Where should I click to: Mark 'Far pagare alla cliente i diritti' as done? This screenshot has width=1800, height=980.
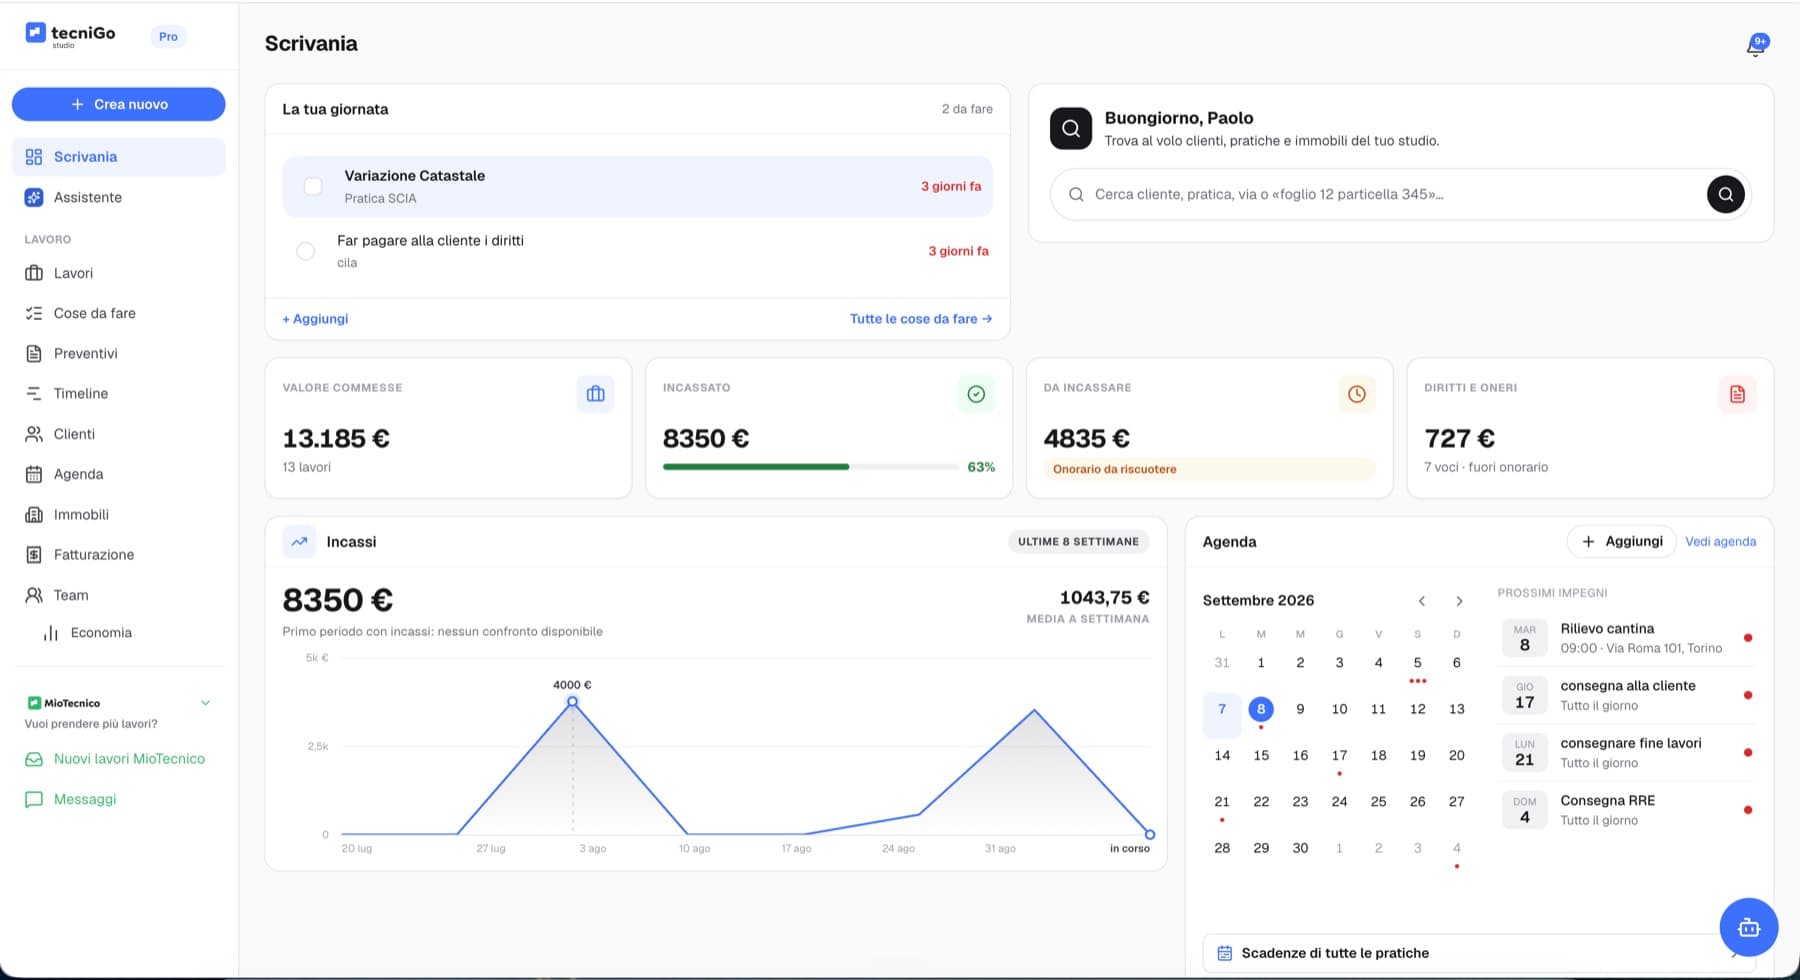tap(306, 251)
